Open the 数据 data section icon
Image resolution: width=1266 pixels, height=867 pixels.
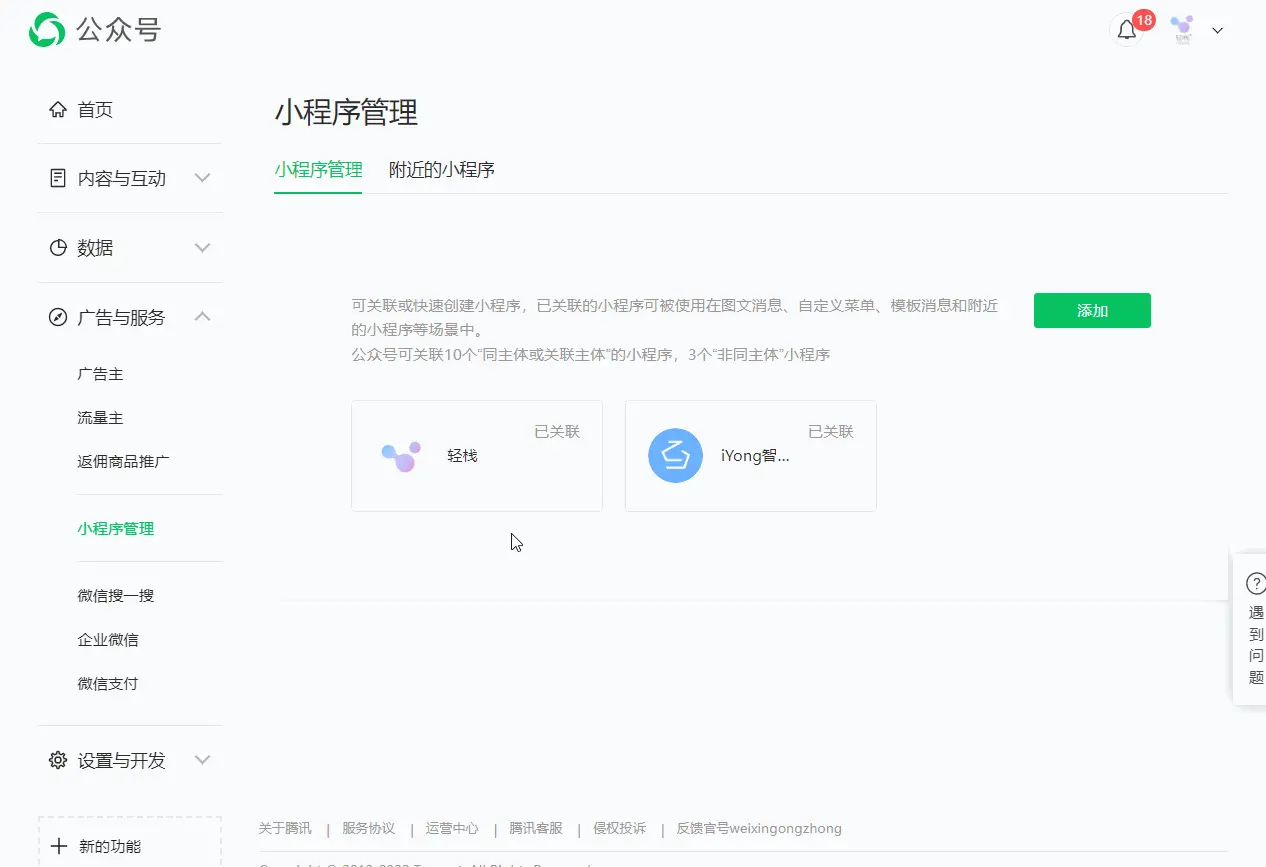pos(57,247)
